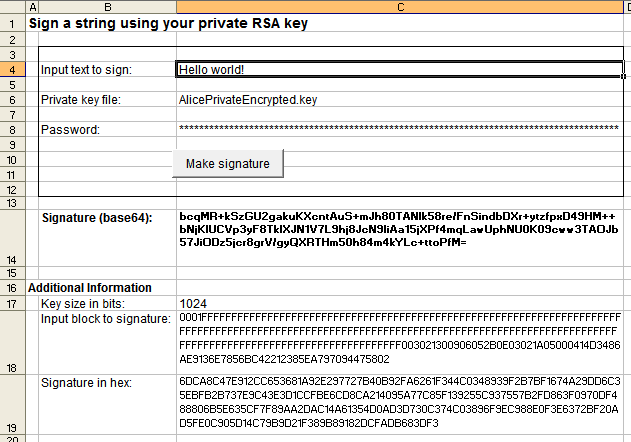The height and width of the screenshot is (442, 631).
Task: Click the base64 signature output cell
Action: 399,238
